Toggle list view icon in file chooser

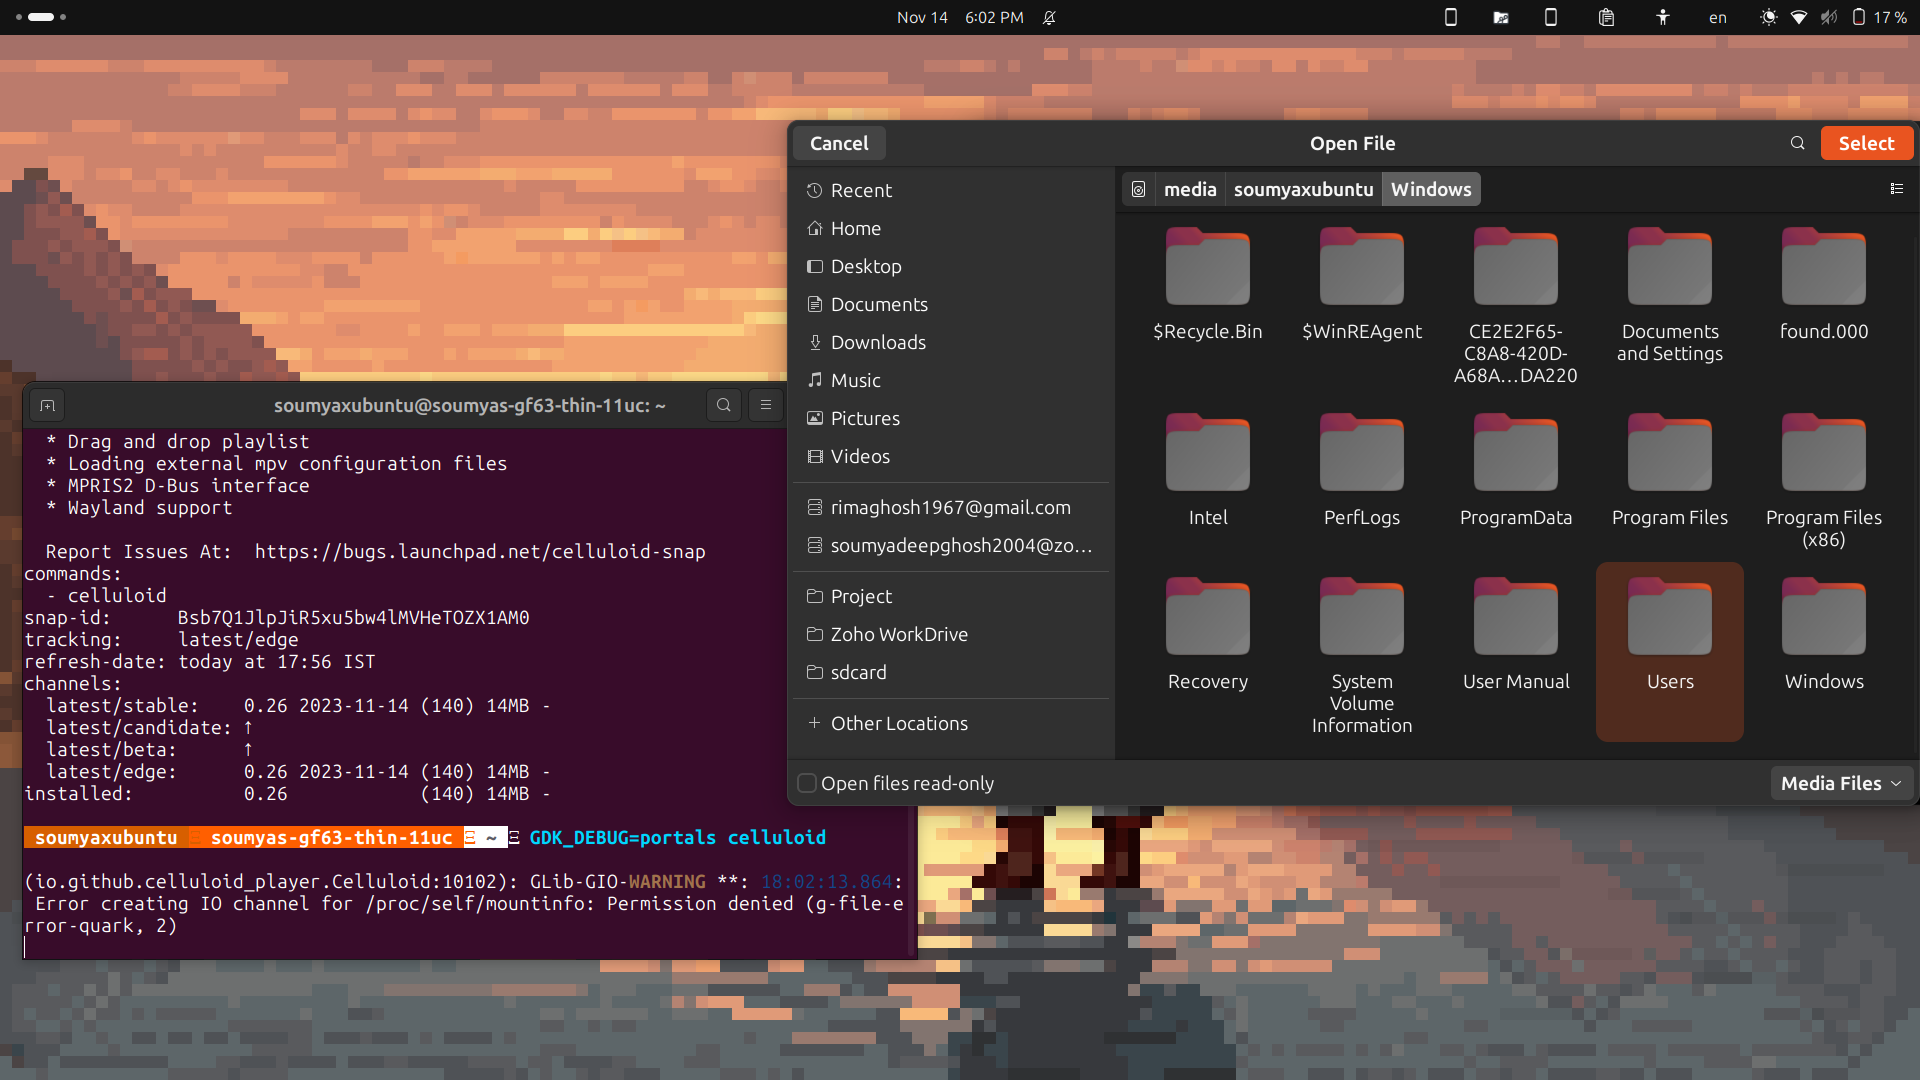(x=1896, y=189)
